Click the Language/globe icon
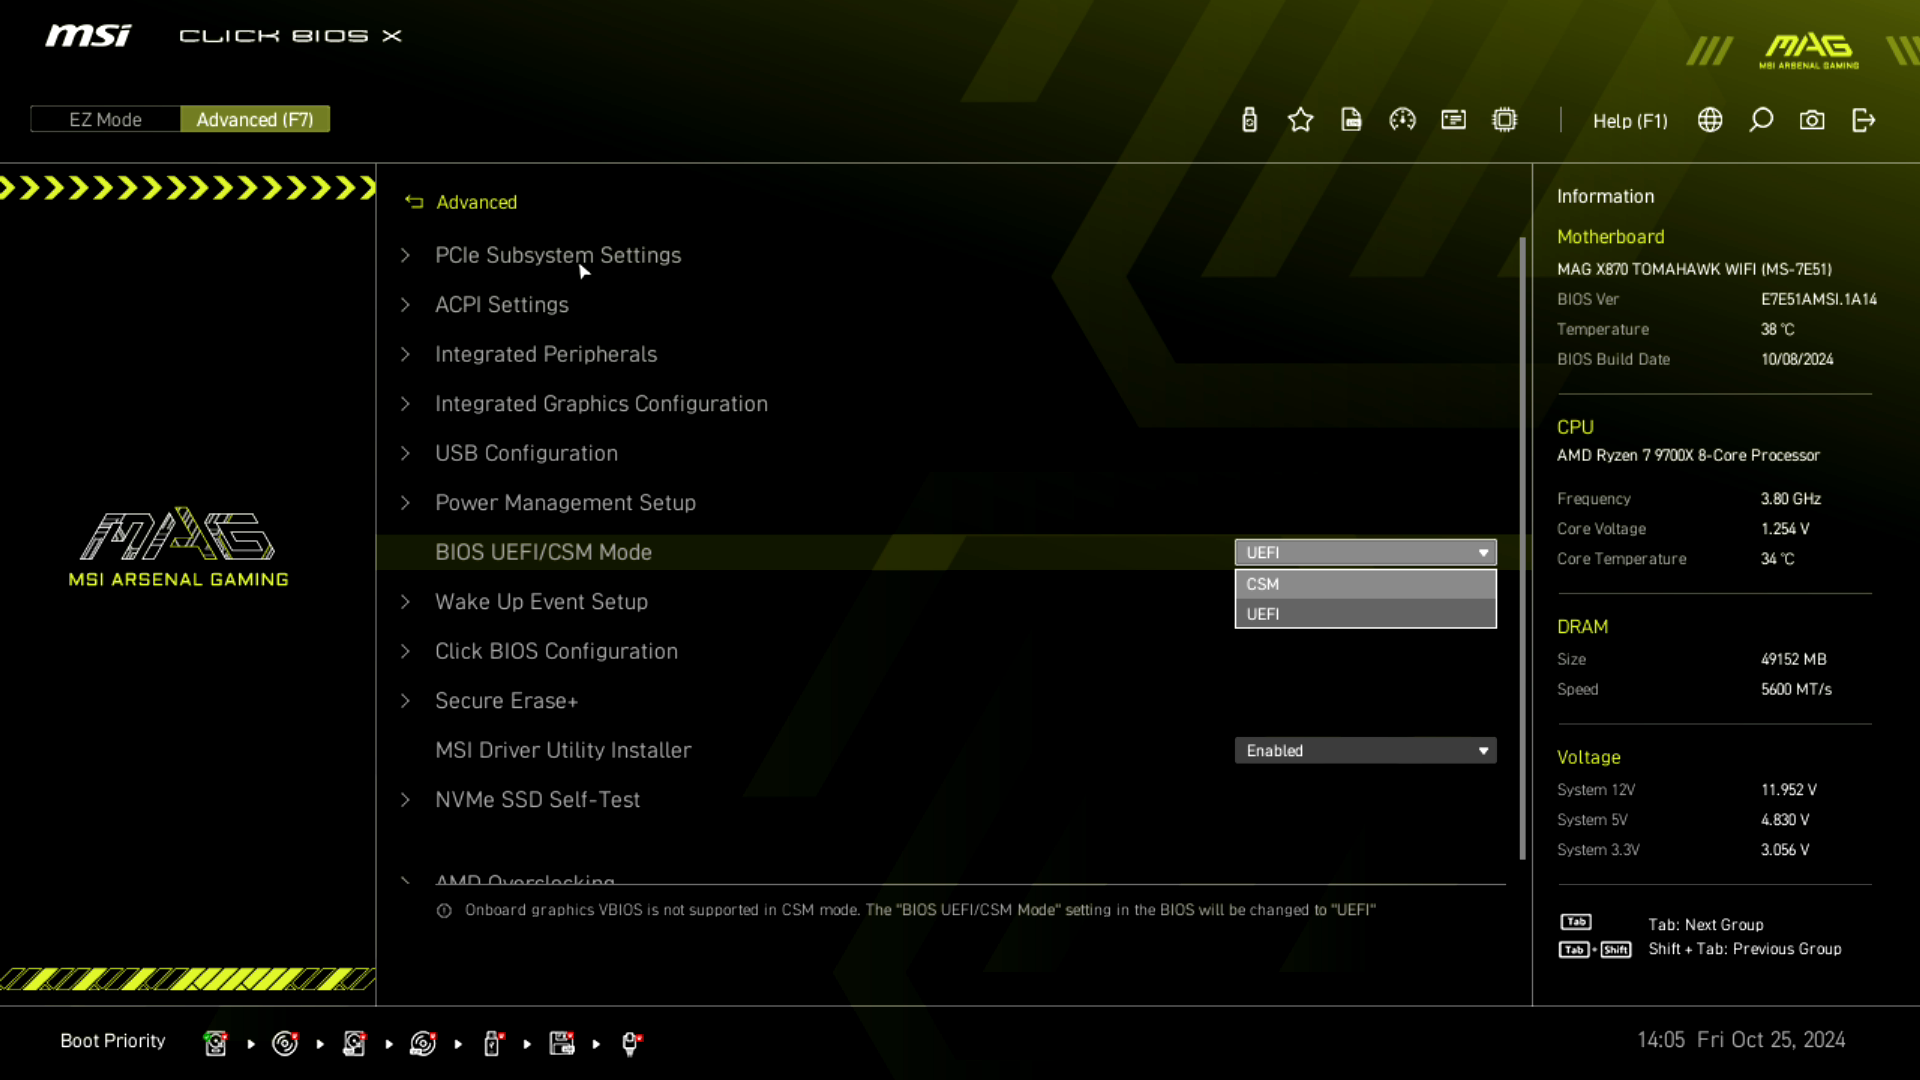The image size is (1920, 1080). pos(1710,120)
